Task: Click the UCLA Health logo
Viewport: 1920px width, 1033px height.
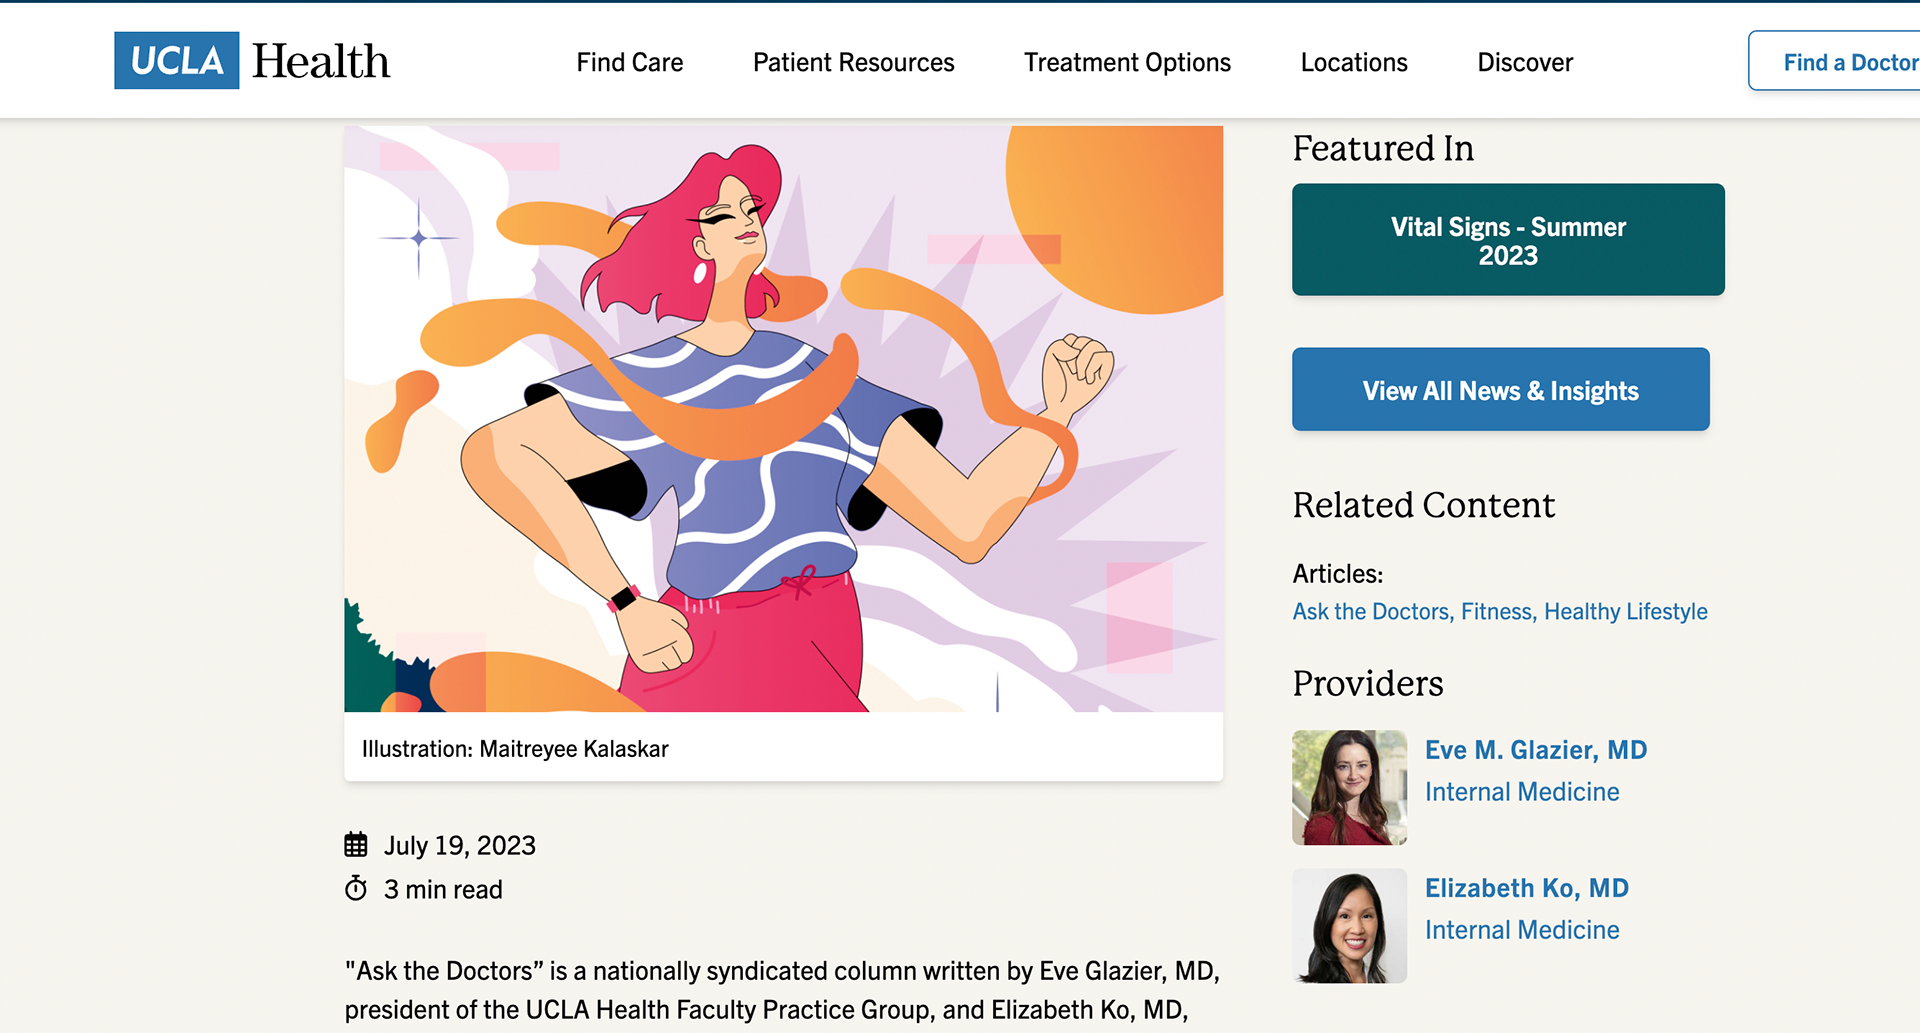Action: 252,61
